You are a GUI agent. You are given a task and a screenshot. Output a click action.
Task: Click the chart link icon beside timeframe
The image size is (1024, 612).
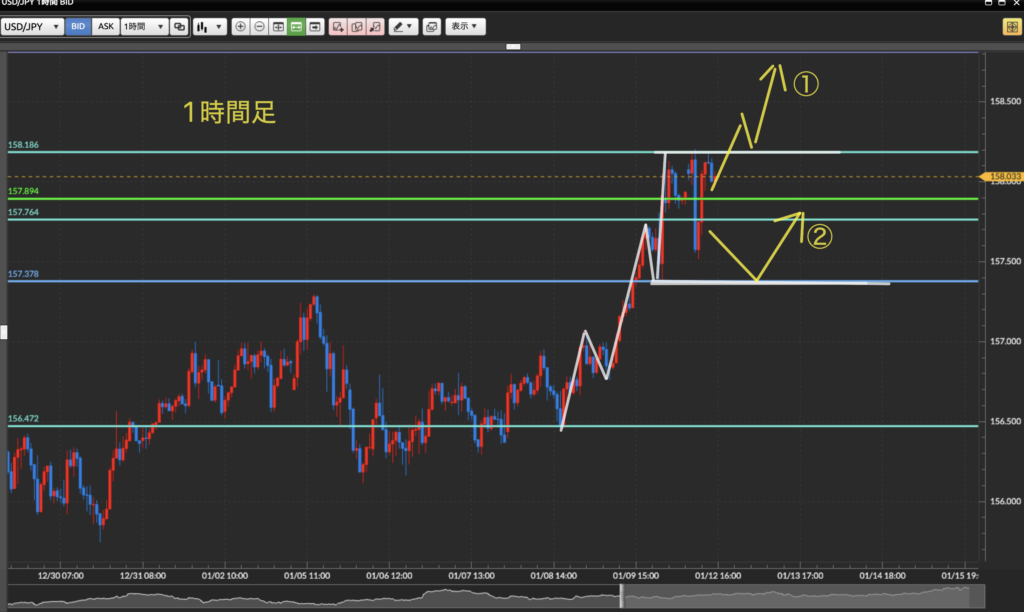point(179,27)
